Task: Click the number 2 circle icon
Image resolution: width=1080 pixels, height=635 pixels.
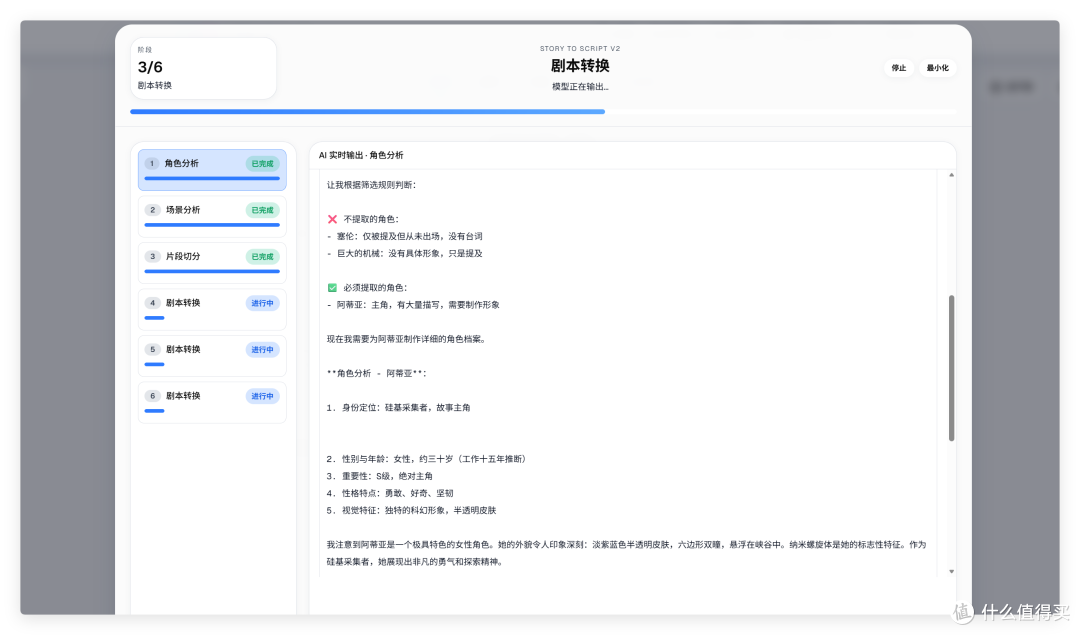Action: click(x=152, y=210)
